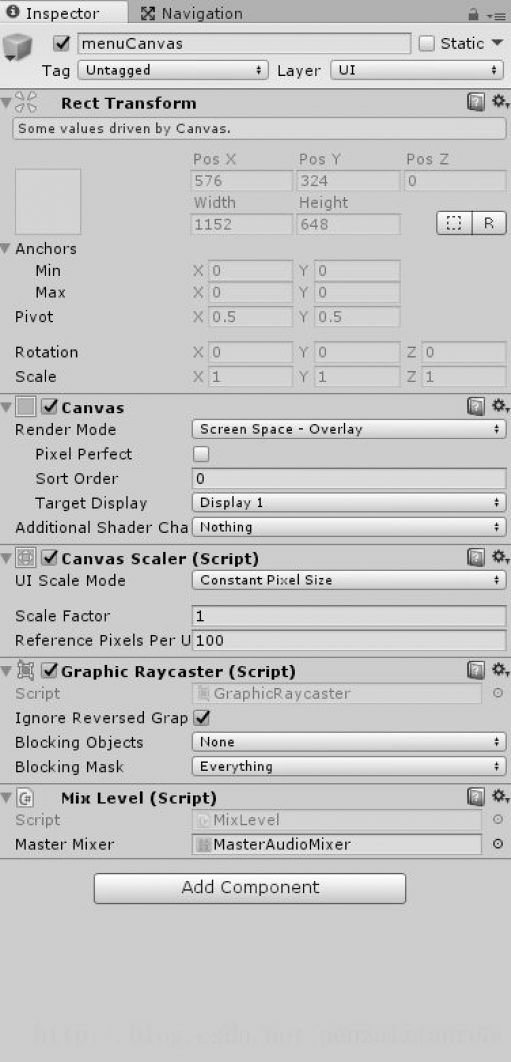Click the anchor presets box in Rect Transform
511x1062 pixels.
(48, 202)
